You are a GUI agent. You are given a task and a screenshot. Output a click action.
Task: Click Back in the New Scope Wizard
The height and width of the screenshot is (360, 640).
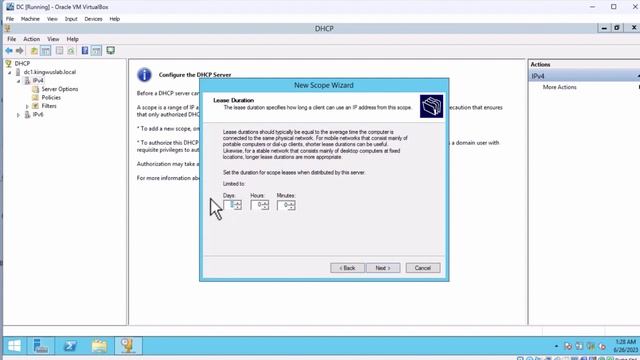click(x=347, y=268)
